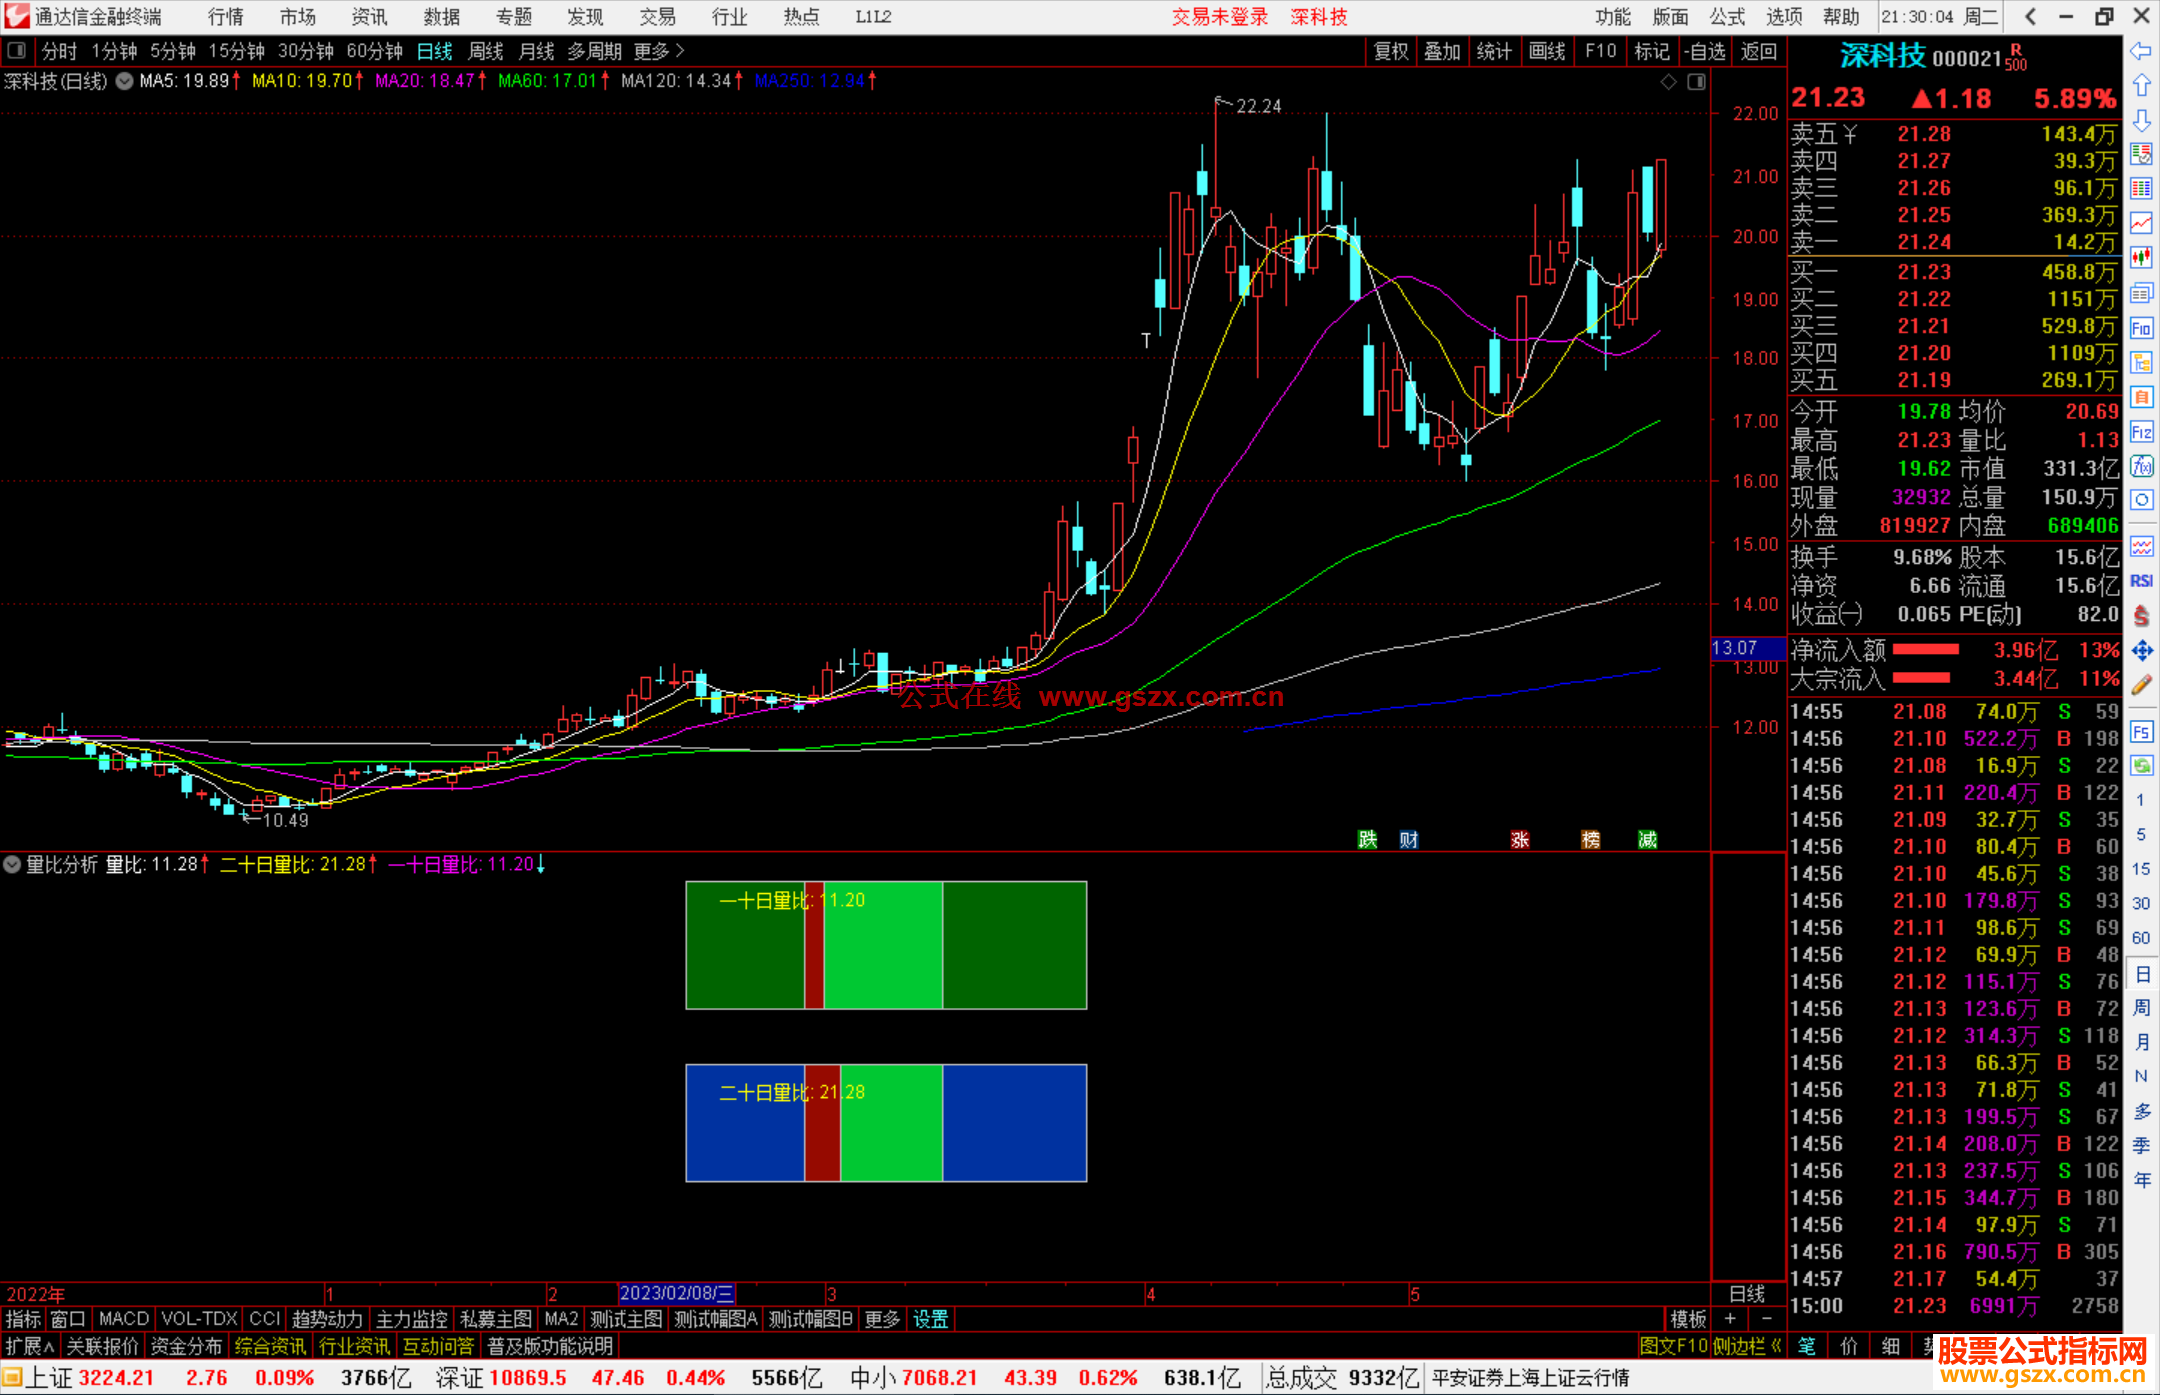
Task: Open the 公式 menu
Action: point(1727,17)
